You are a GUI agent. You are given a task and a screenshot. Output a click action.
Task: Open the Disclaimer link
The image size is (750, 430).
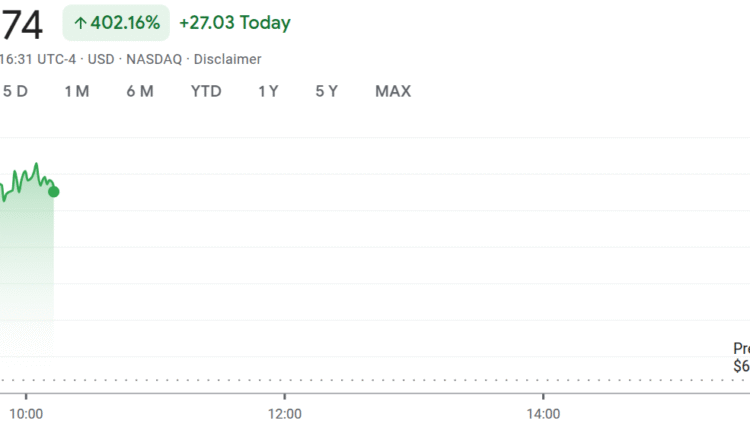tap(226, 59)
